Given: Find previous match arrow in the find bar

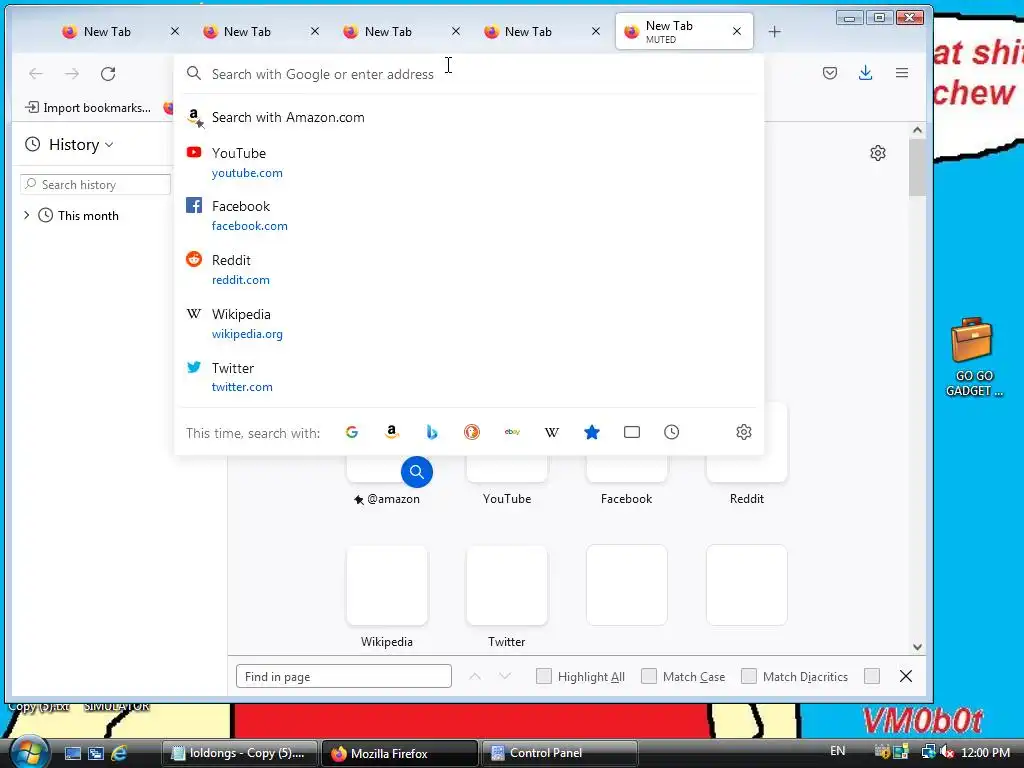Looking at the screenshot, I should [x=475, y=676].
